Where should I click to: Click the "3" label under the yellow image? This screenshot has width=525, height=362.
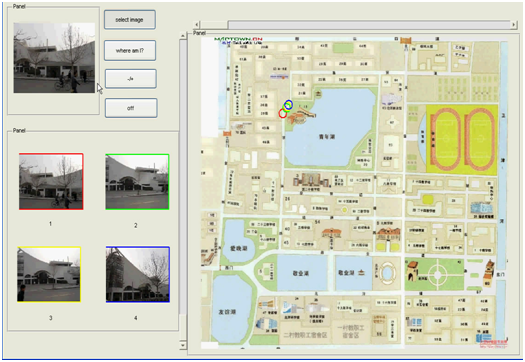[51, 318]
